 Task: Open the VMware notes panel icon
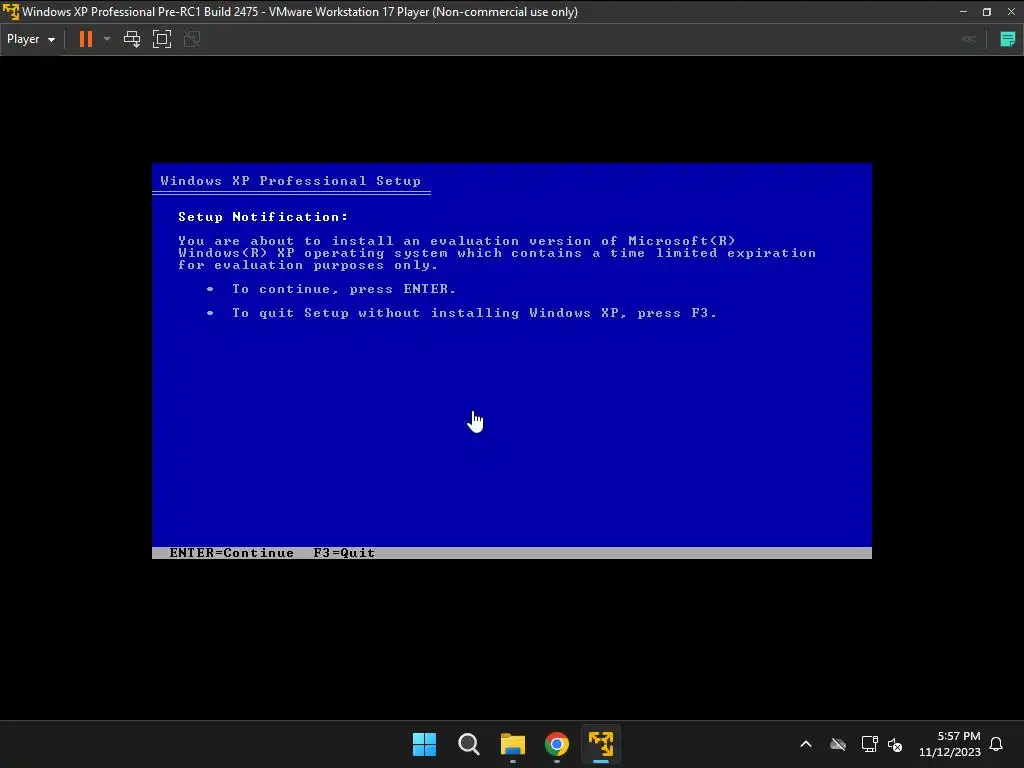tap(1008, 39)
